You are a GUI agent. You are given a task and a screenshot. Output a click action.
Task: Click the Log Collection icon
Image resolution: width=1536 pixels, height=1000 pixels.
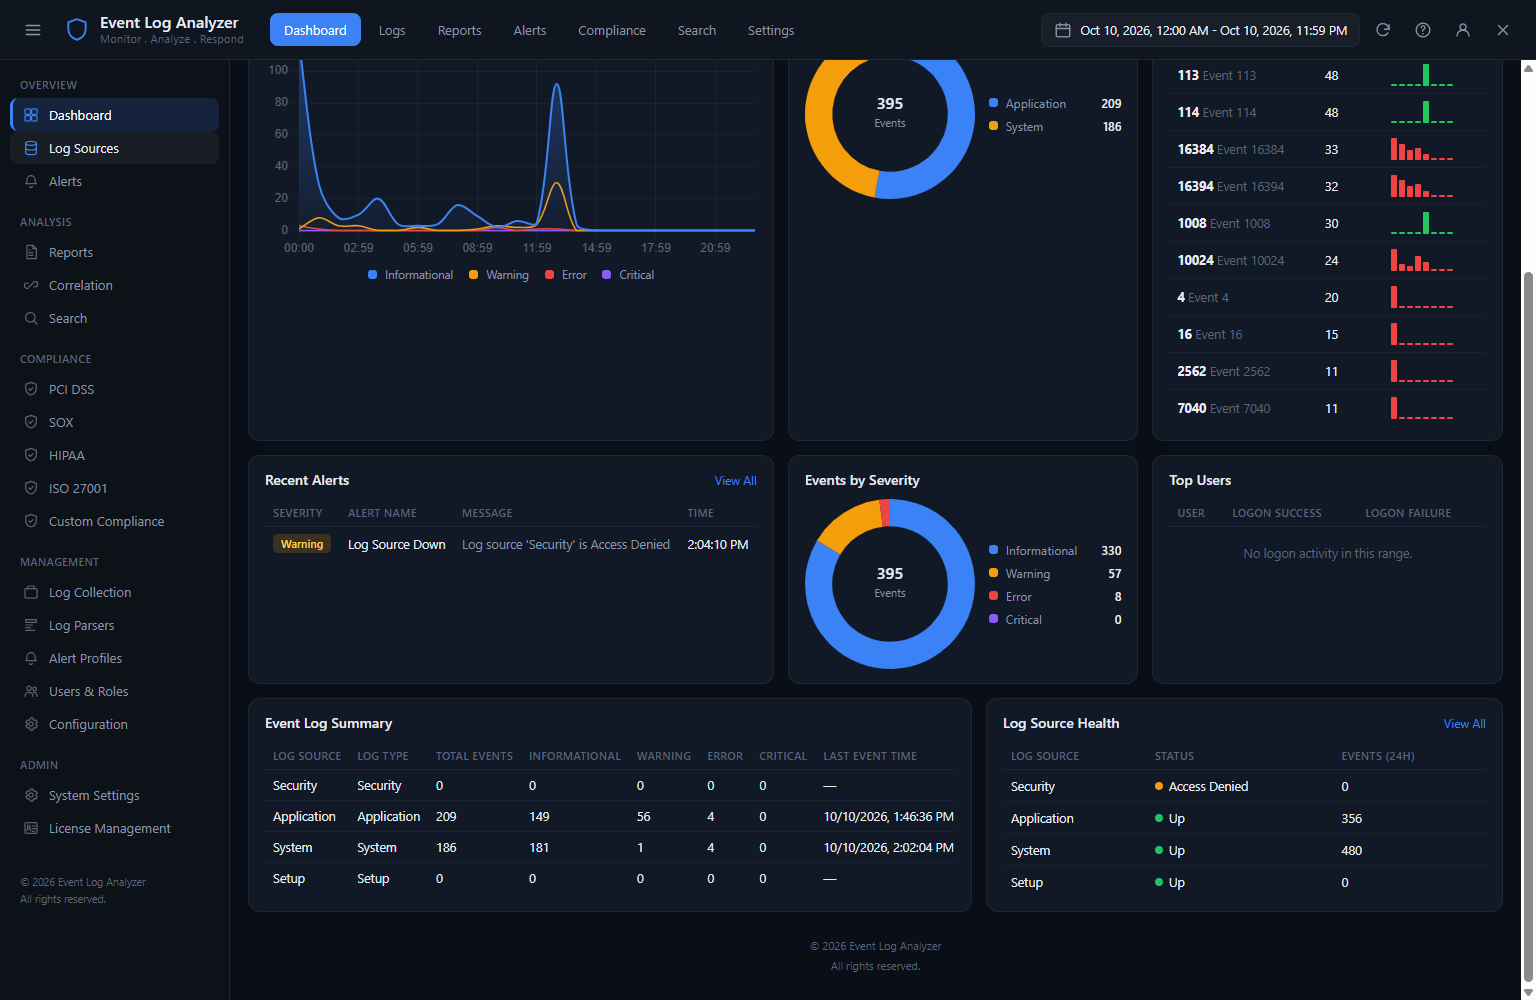tap(31, 592)
